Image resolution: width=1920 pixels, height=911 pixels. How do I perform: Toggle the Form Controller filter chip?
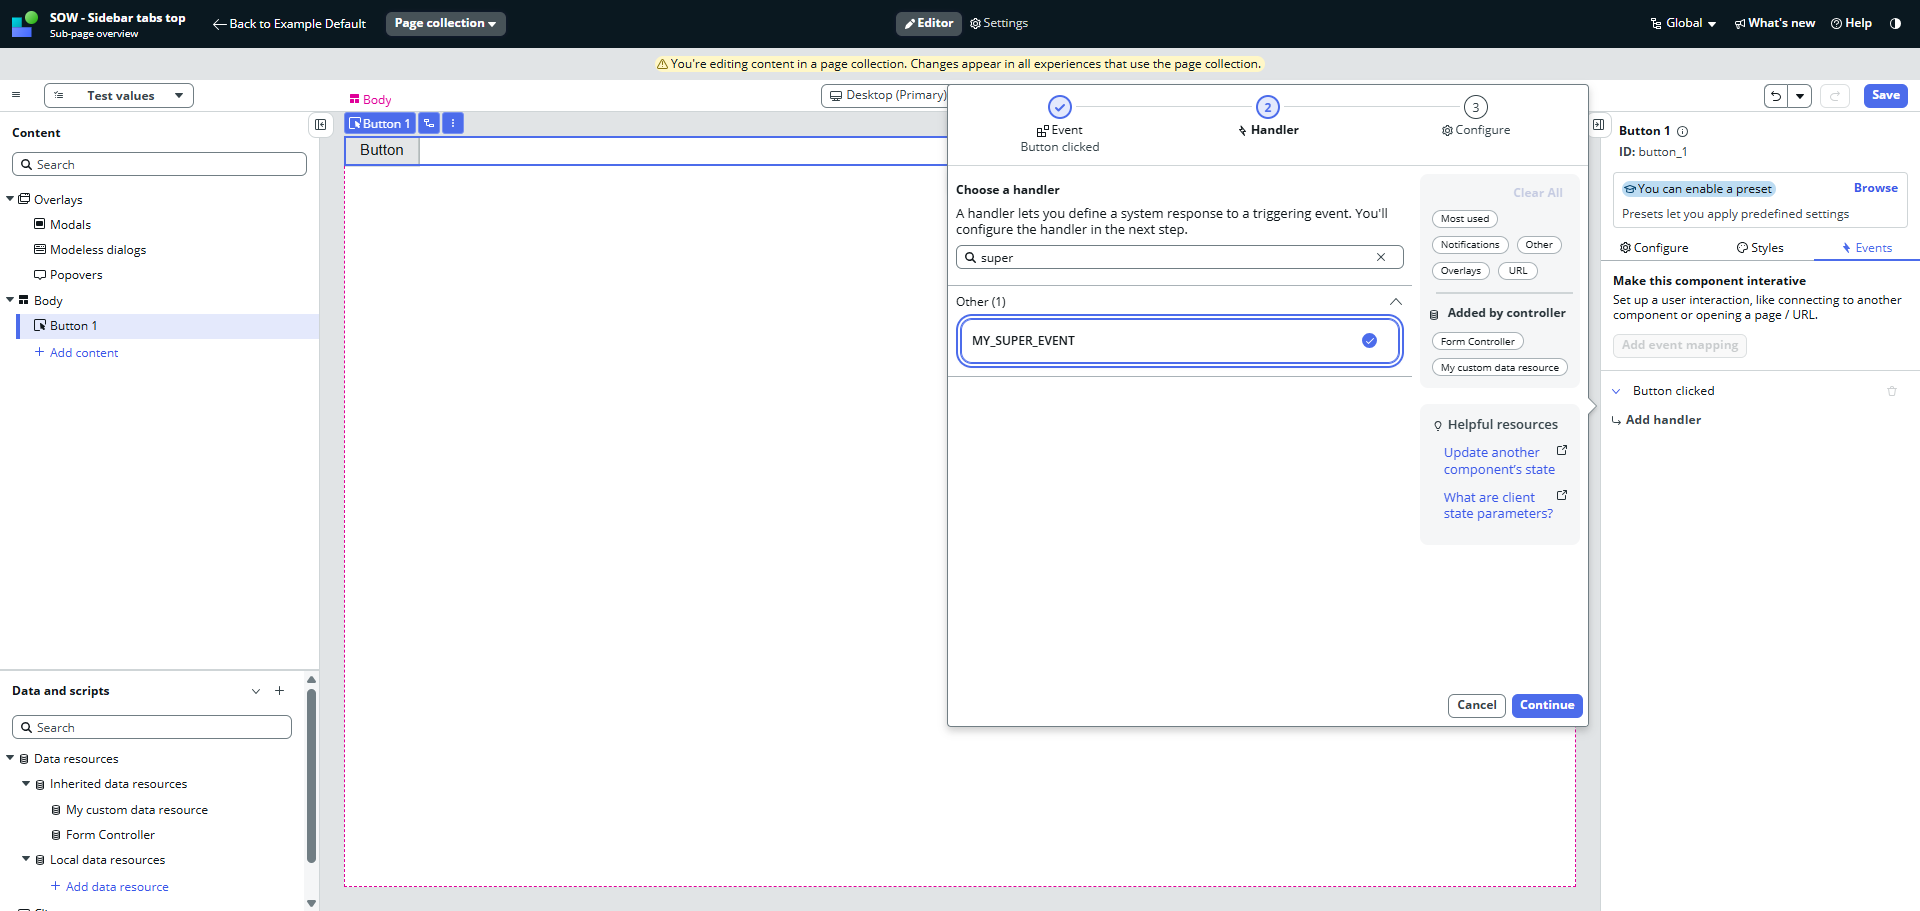(x=1477, y=342)
